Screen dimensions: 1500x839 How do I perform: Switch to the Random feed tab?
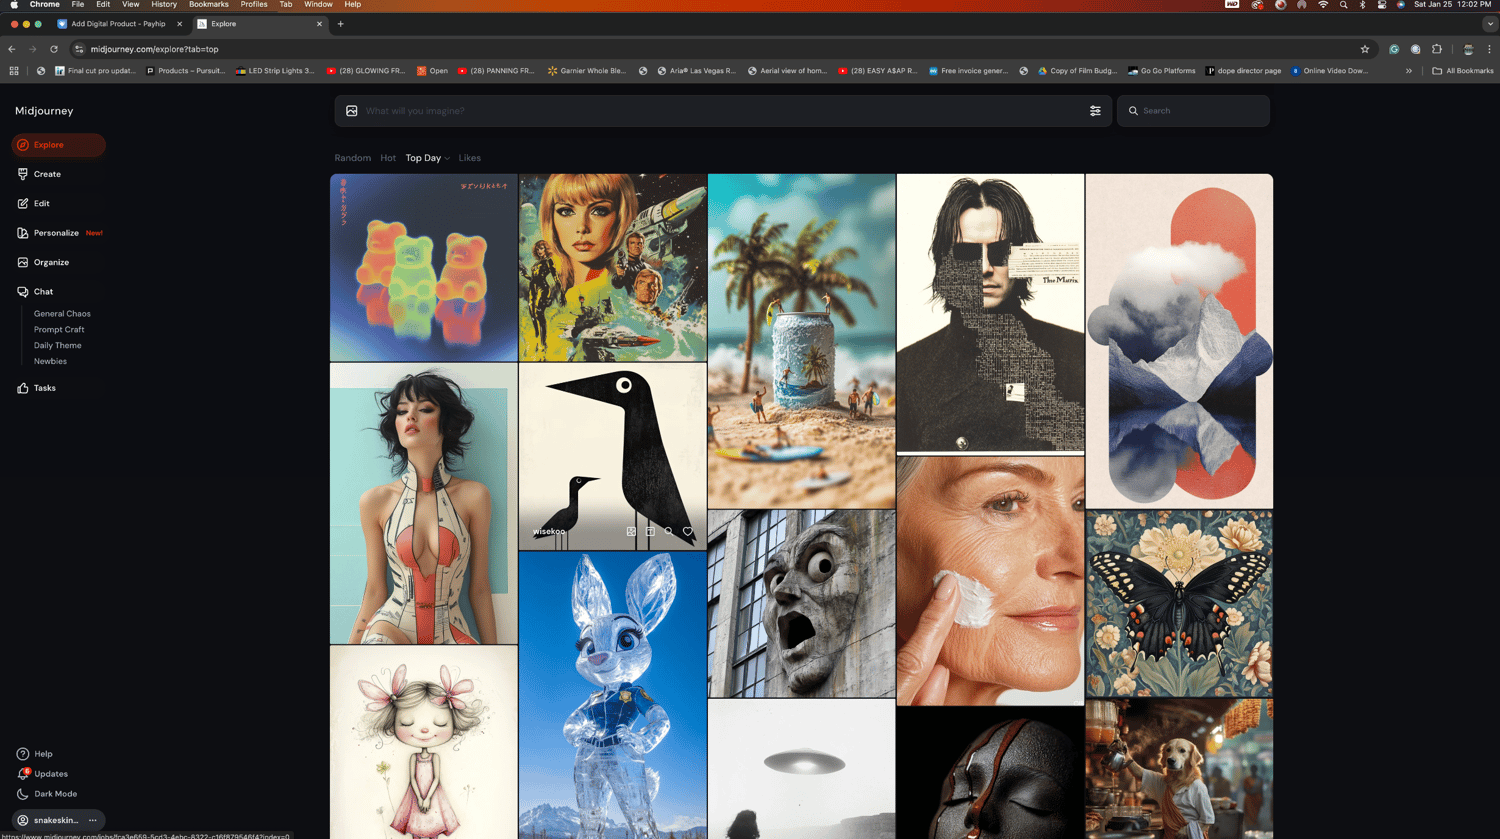click(x=352, y=158)
